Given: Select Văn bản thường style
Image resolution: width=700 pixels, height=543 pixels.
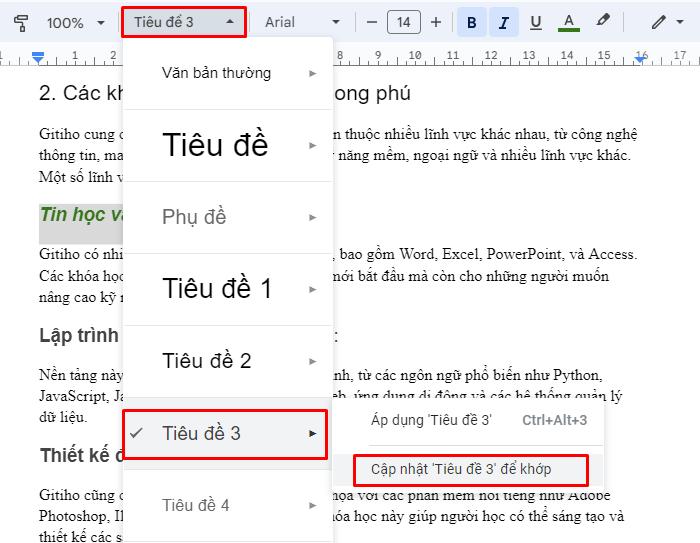Looking at the screenshot, I should (x=217, y=73).
